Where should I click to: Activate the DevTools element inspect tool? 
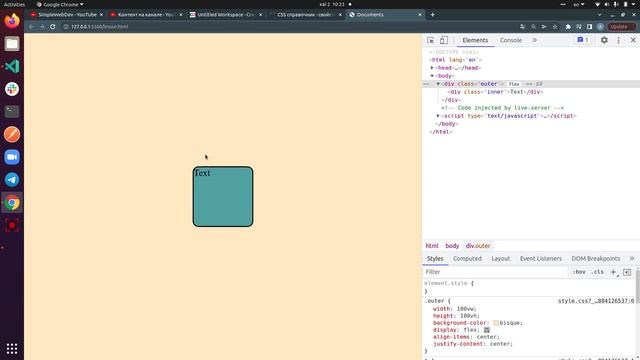431,40
